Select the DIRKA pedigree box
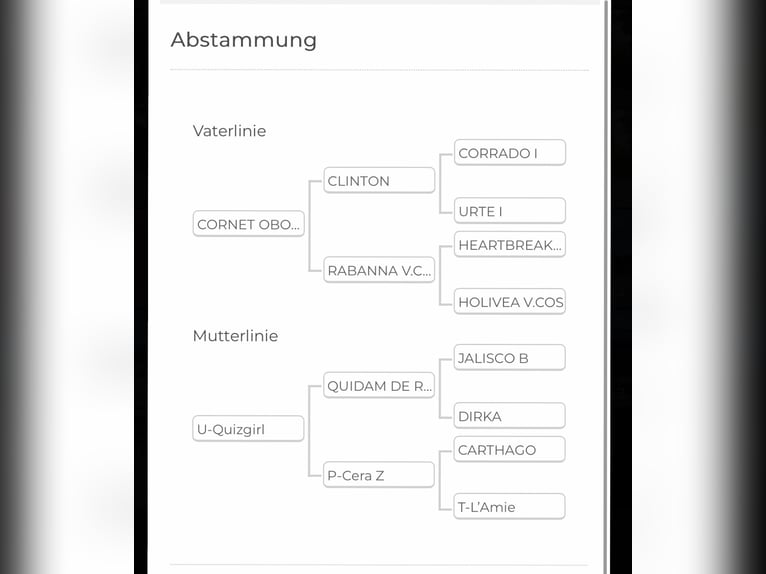Screen dimensions: 766x574 point(510,416)
